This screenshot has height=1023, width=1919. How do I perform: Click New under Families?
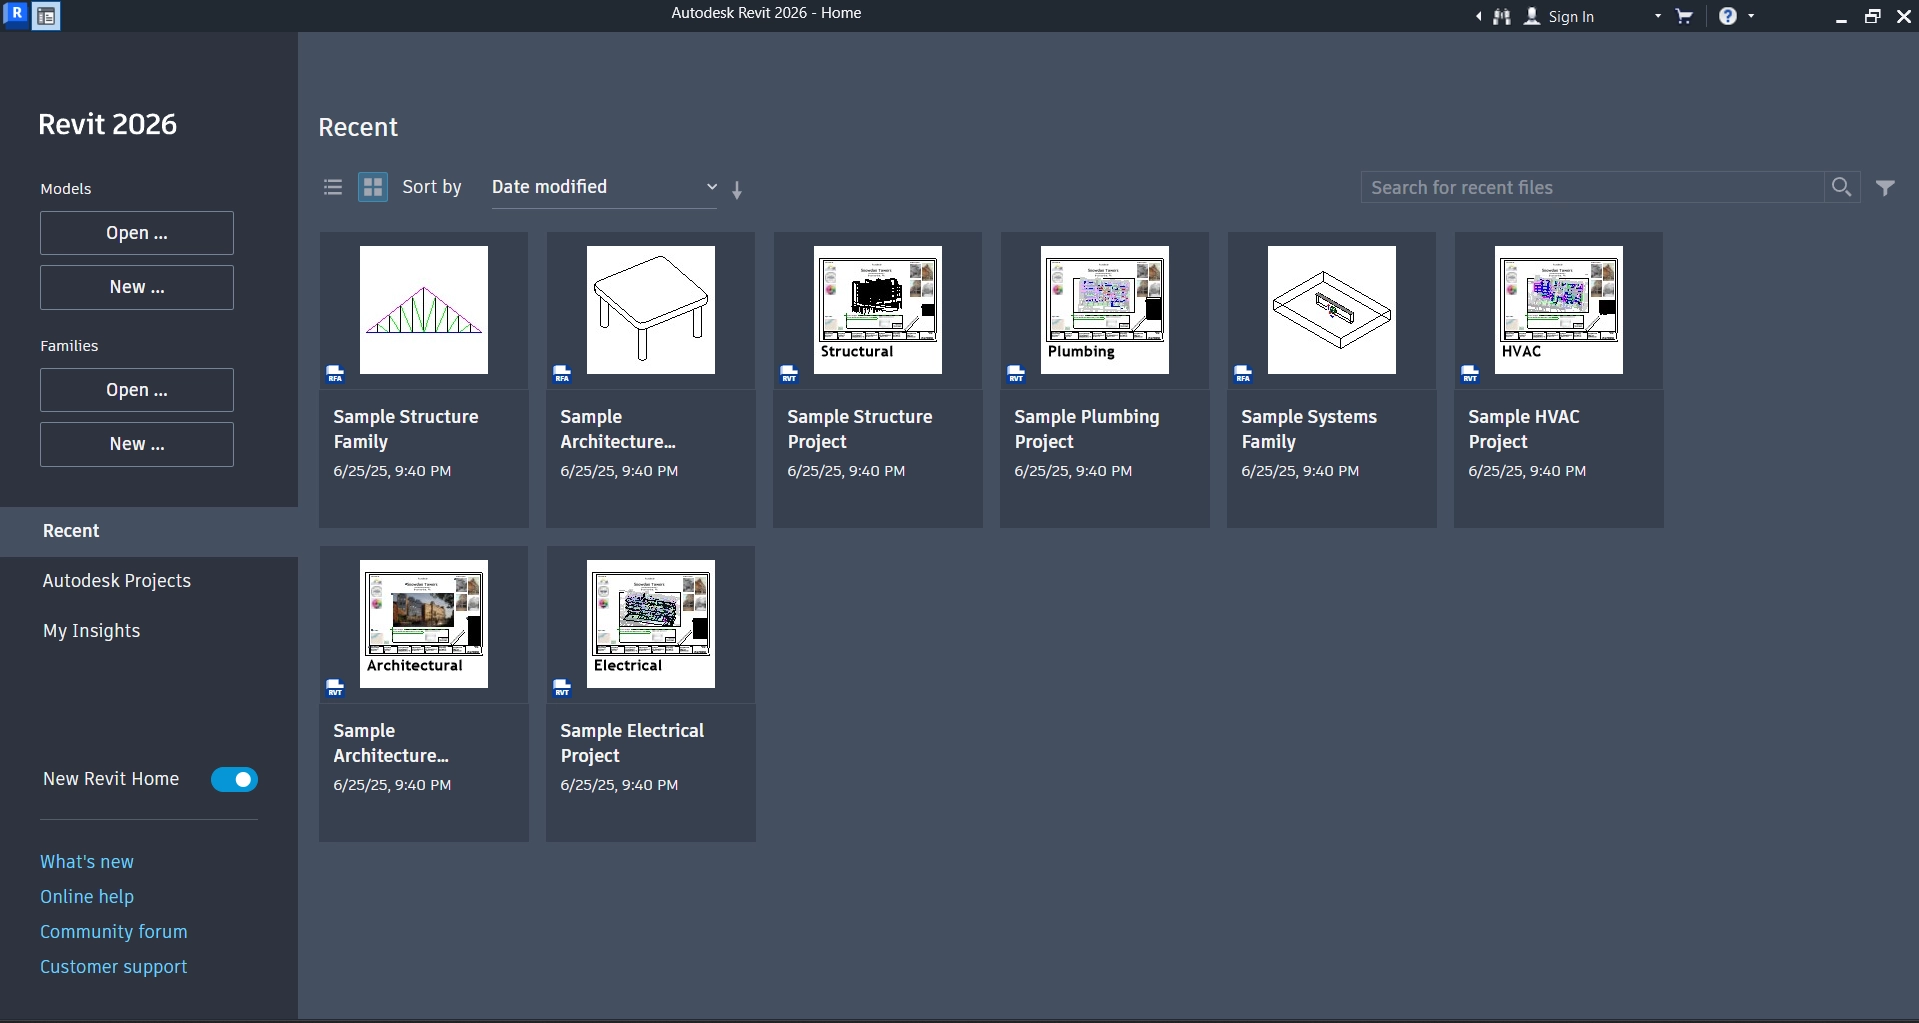[x=137, y=444]
